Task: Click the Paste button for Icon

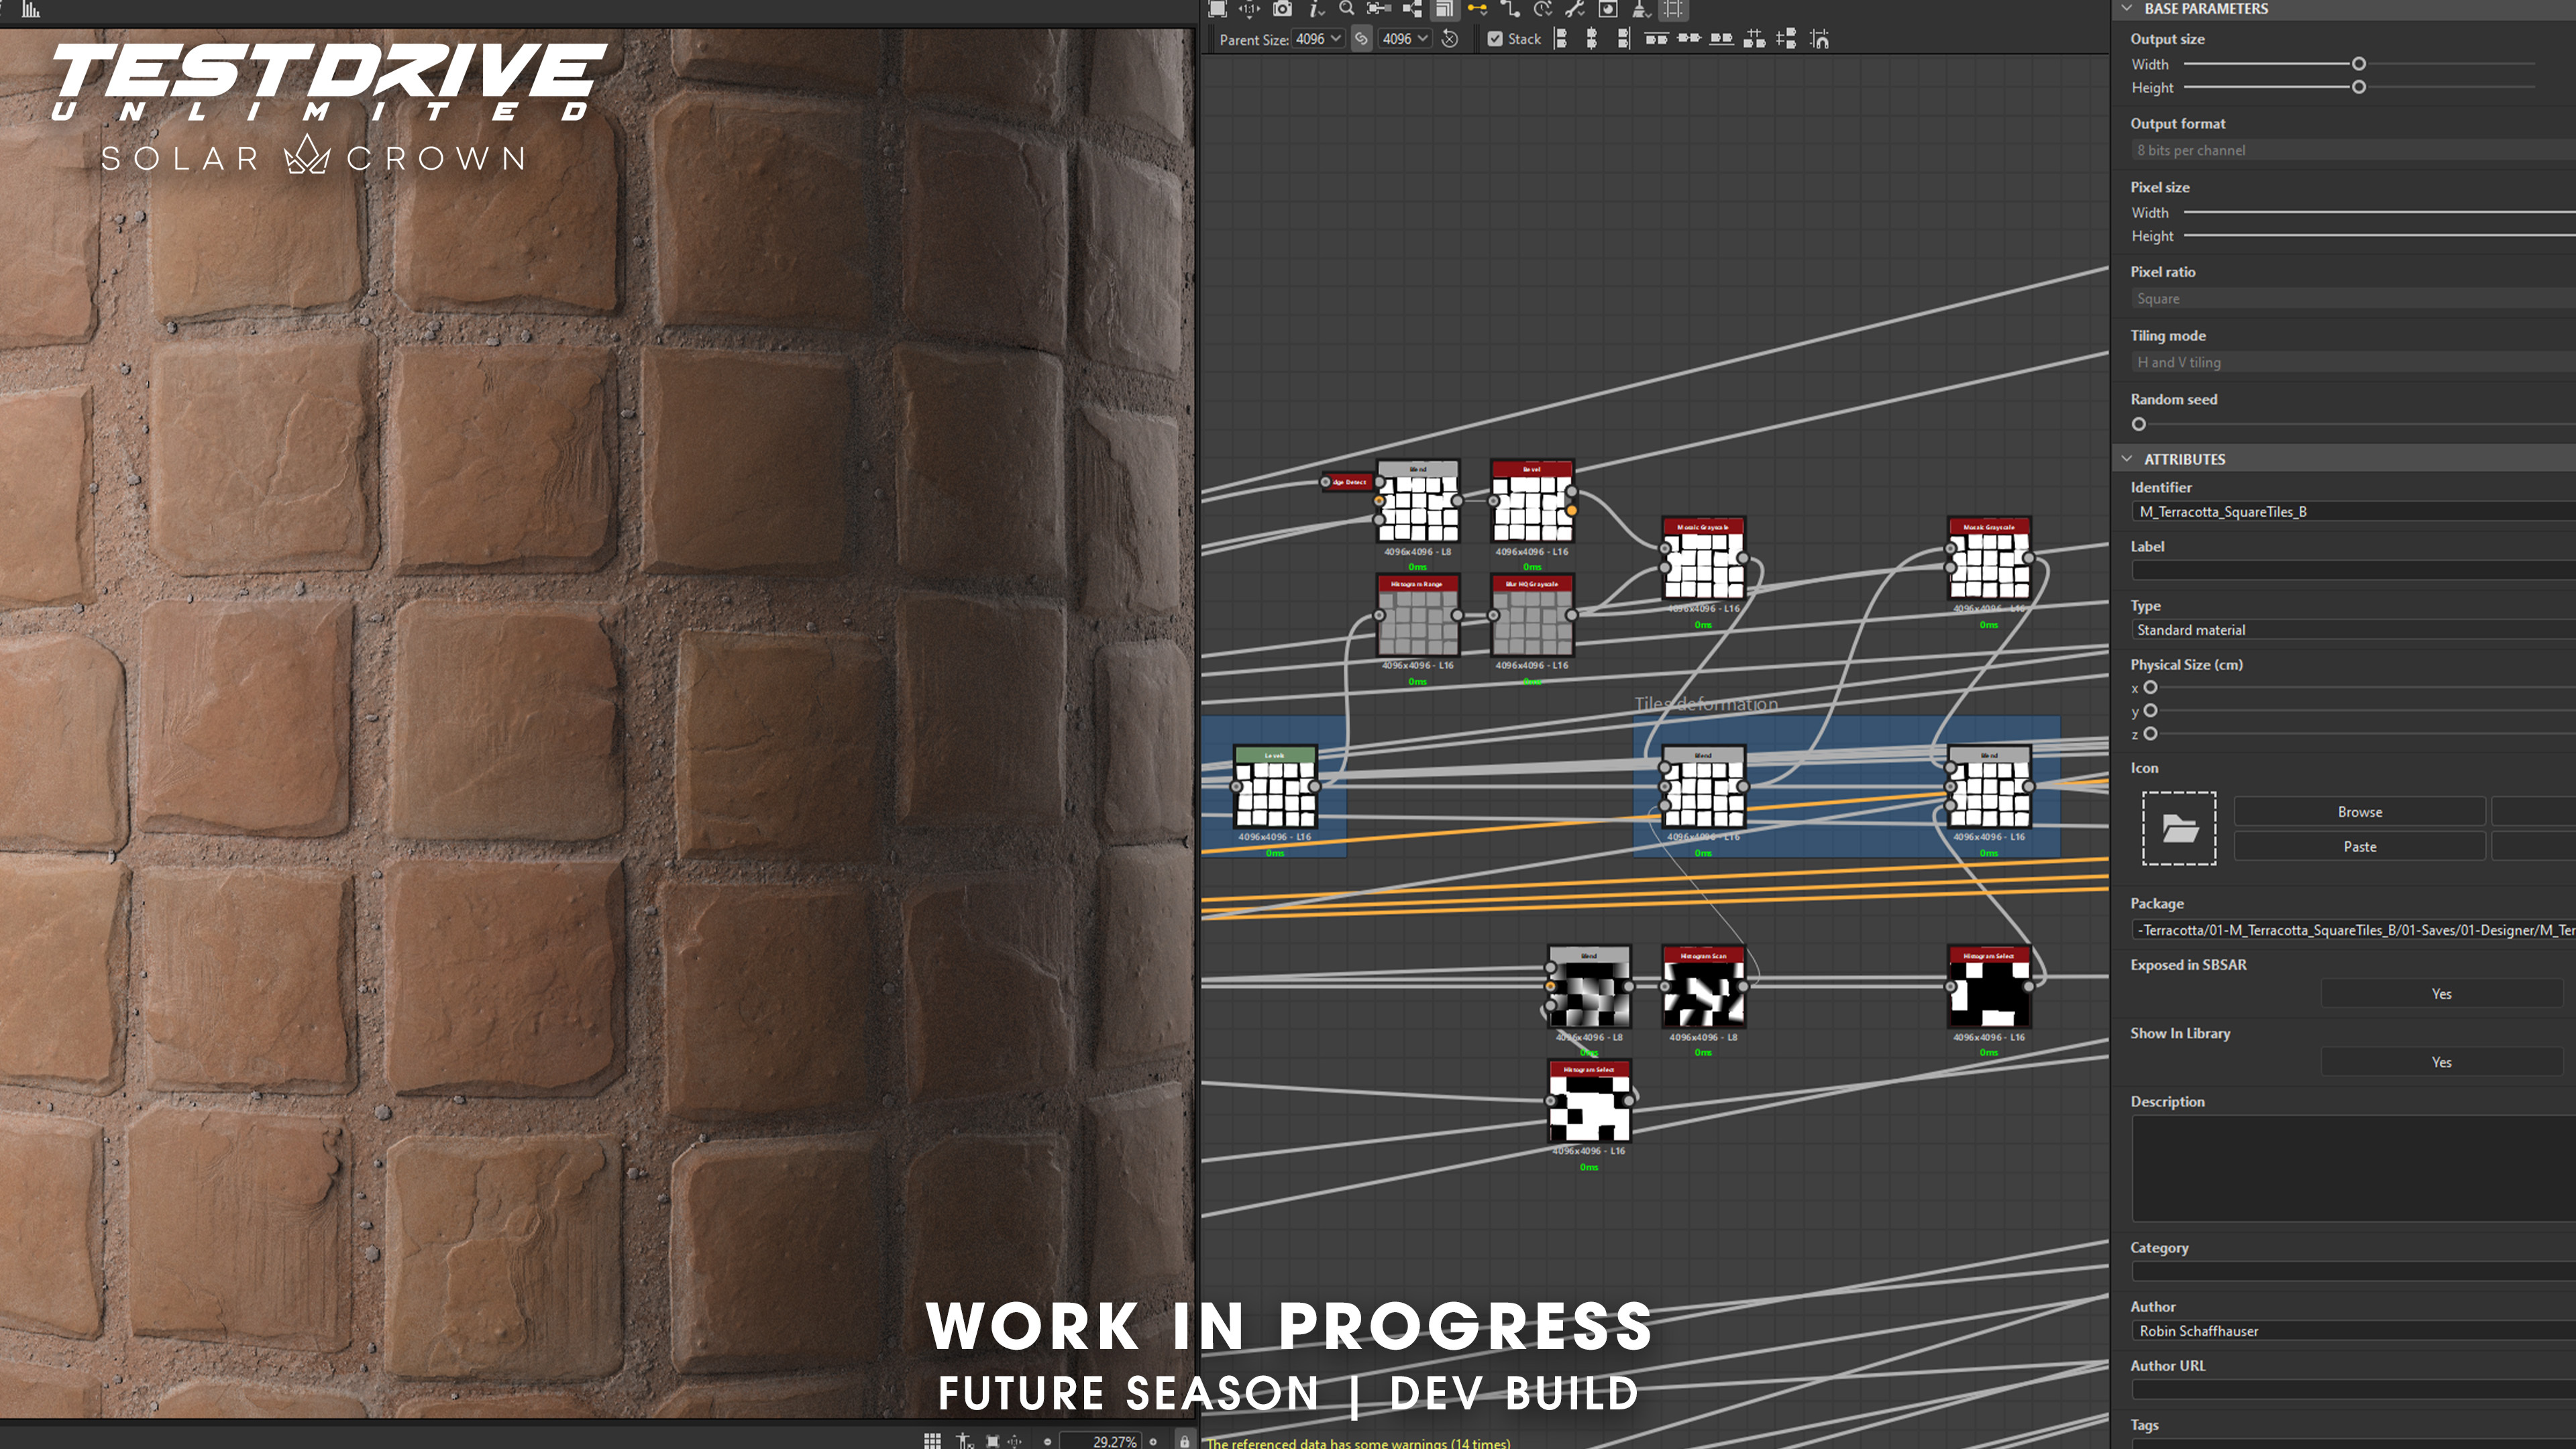Action: click(x=2359, y=846)
